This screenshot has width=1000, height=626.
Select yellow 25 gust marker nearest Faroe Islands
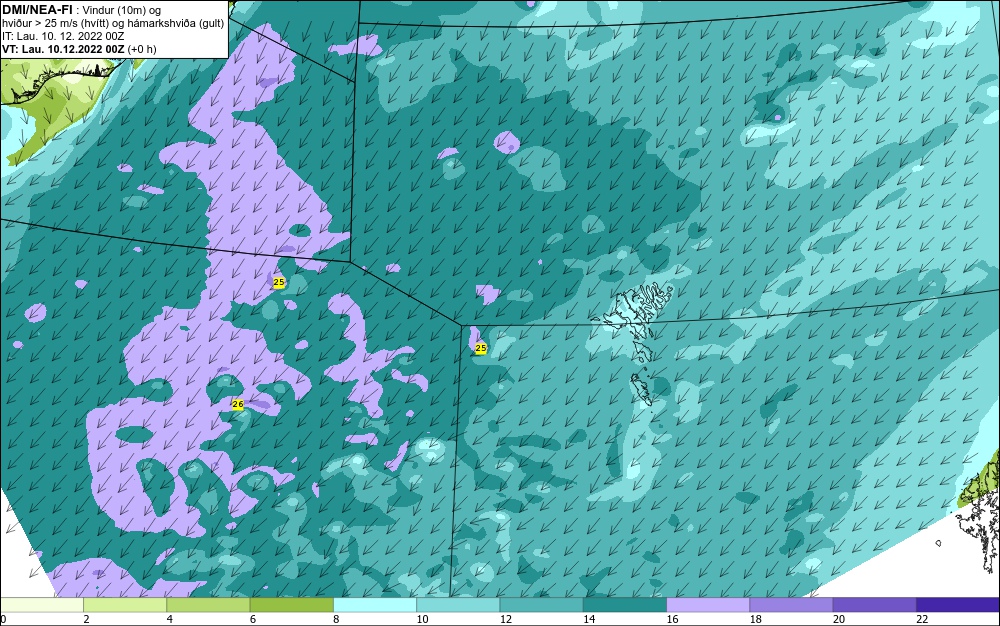coord(481,348)
